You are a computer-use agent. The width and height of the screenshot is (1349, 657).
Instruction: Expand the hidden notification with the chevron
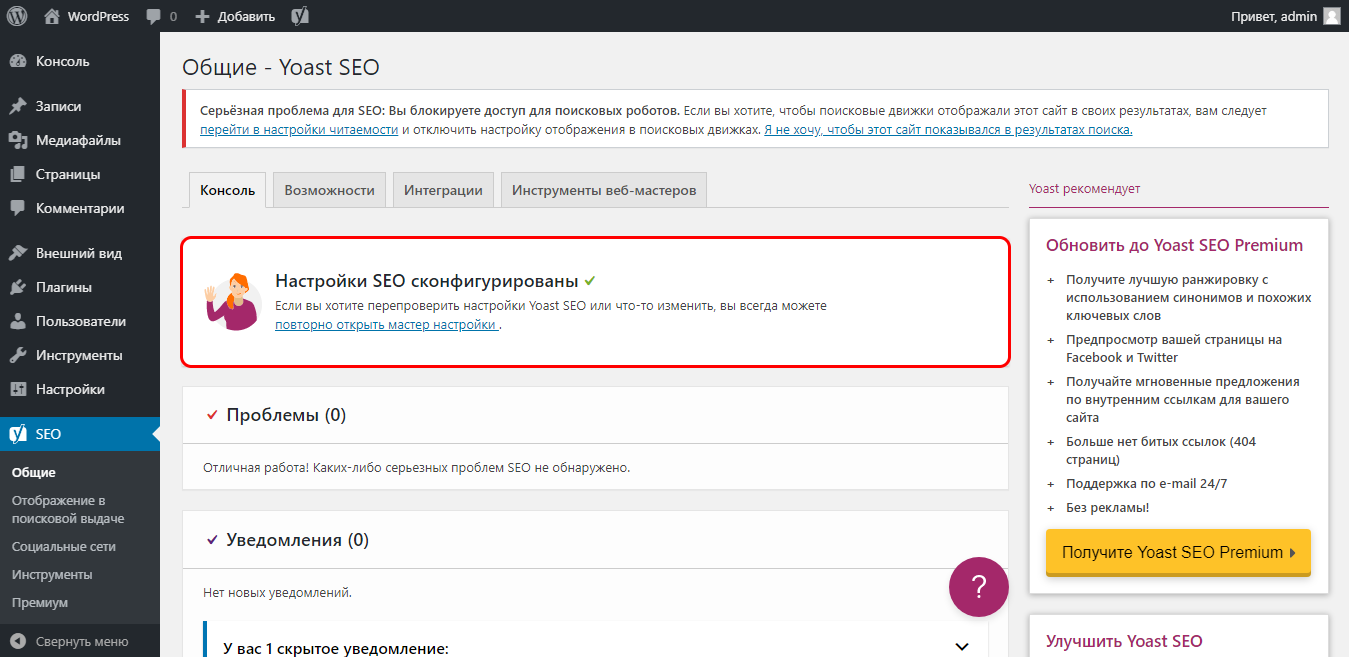pos(961,645)
